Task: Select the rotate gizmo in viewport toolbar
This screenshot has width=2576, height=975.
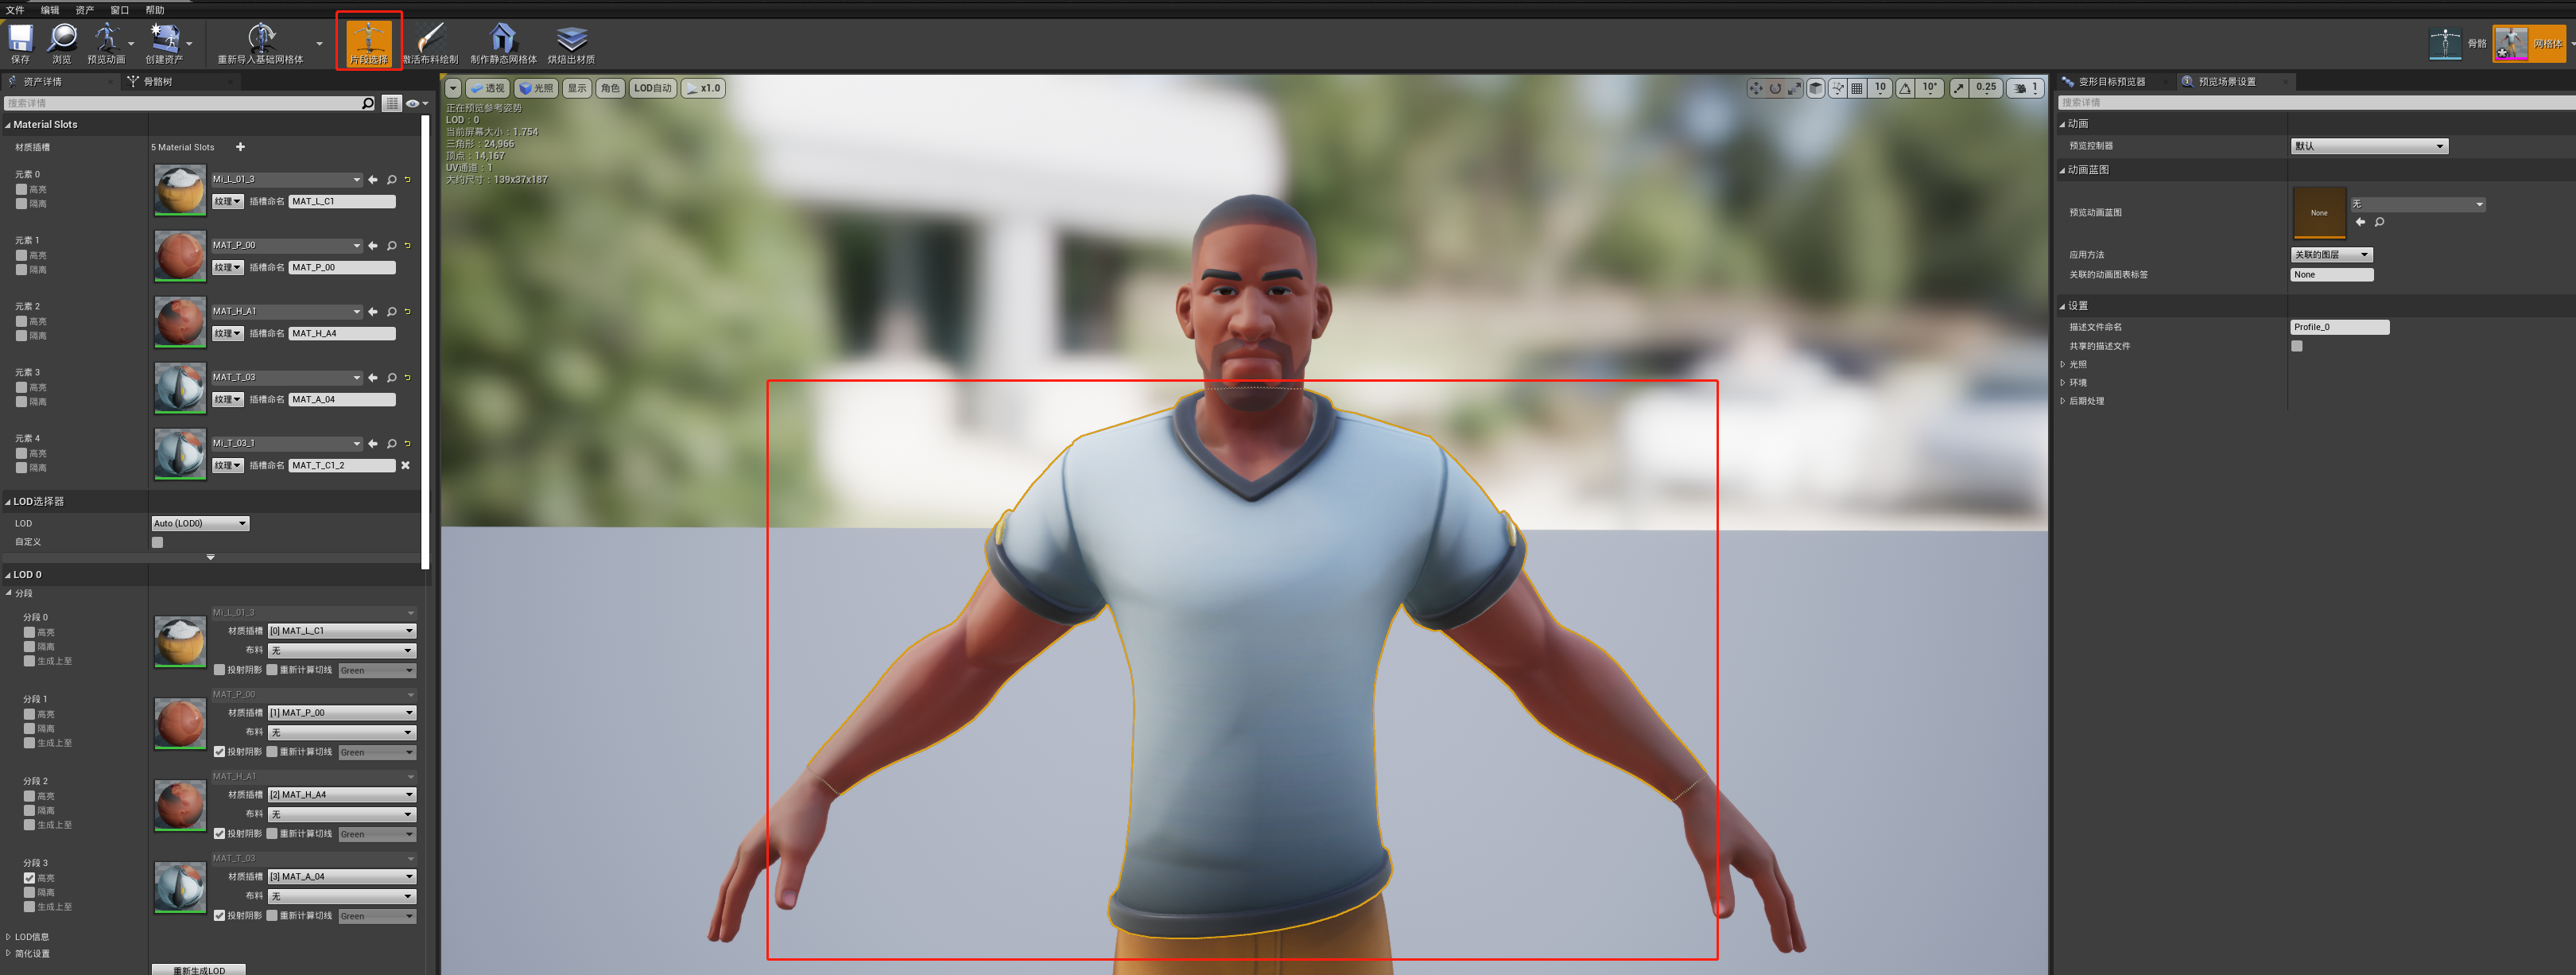Action: tap(1775, 88)
